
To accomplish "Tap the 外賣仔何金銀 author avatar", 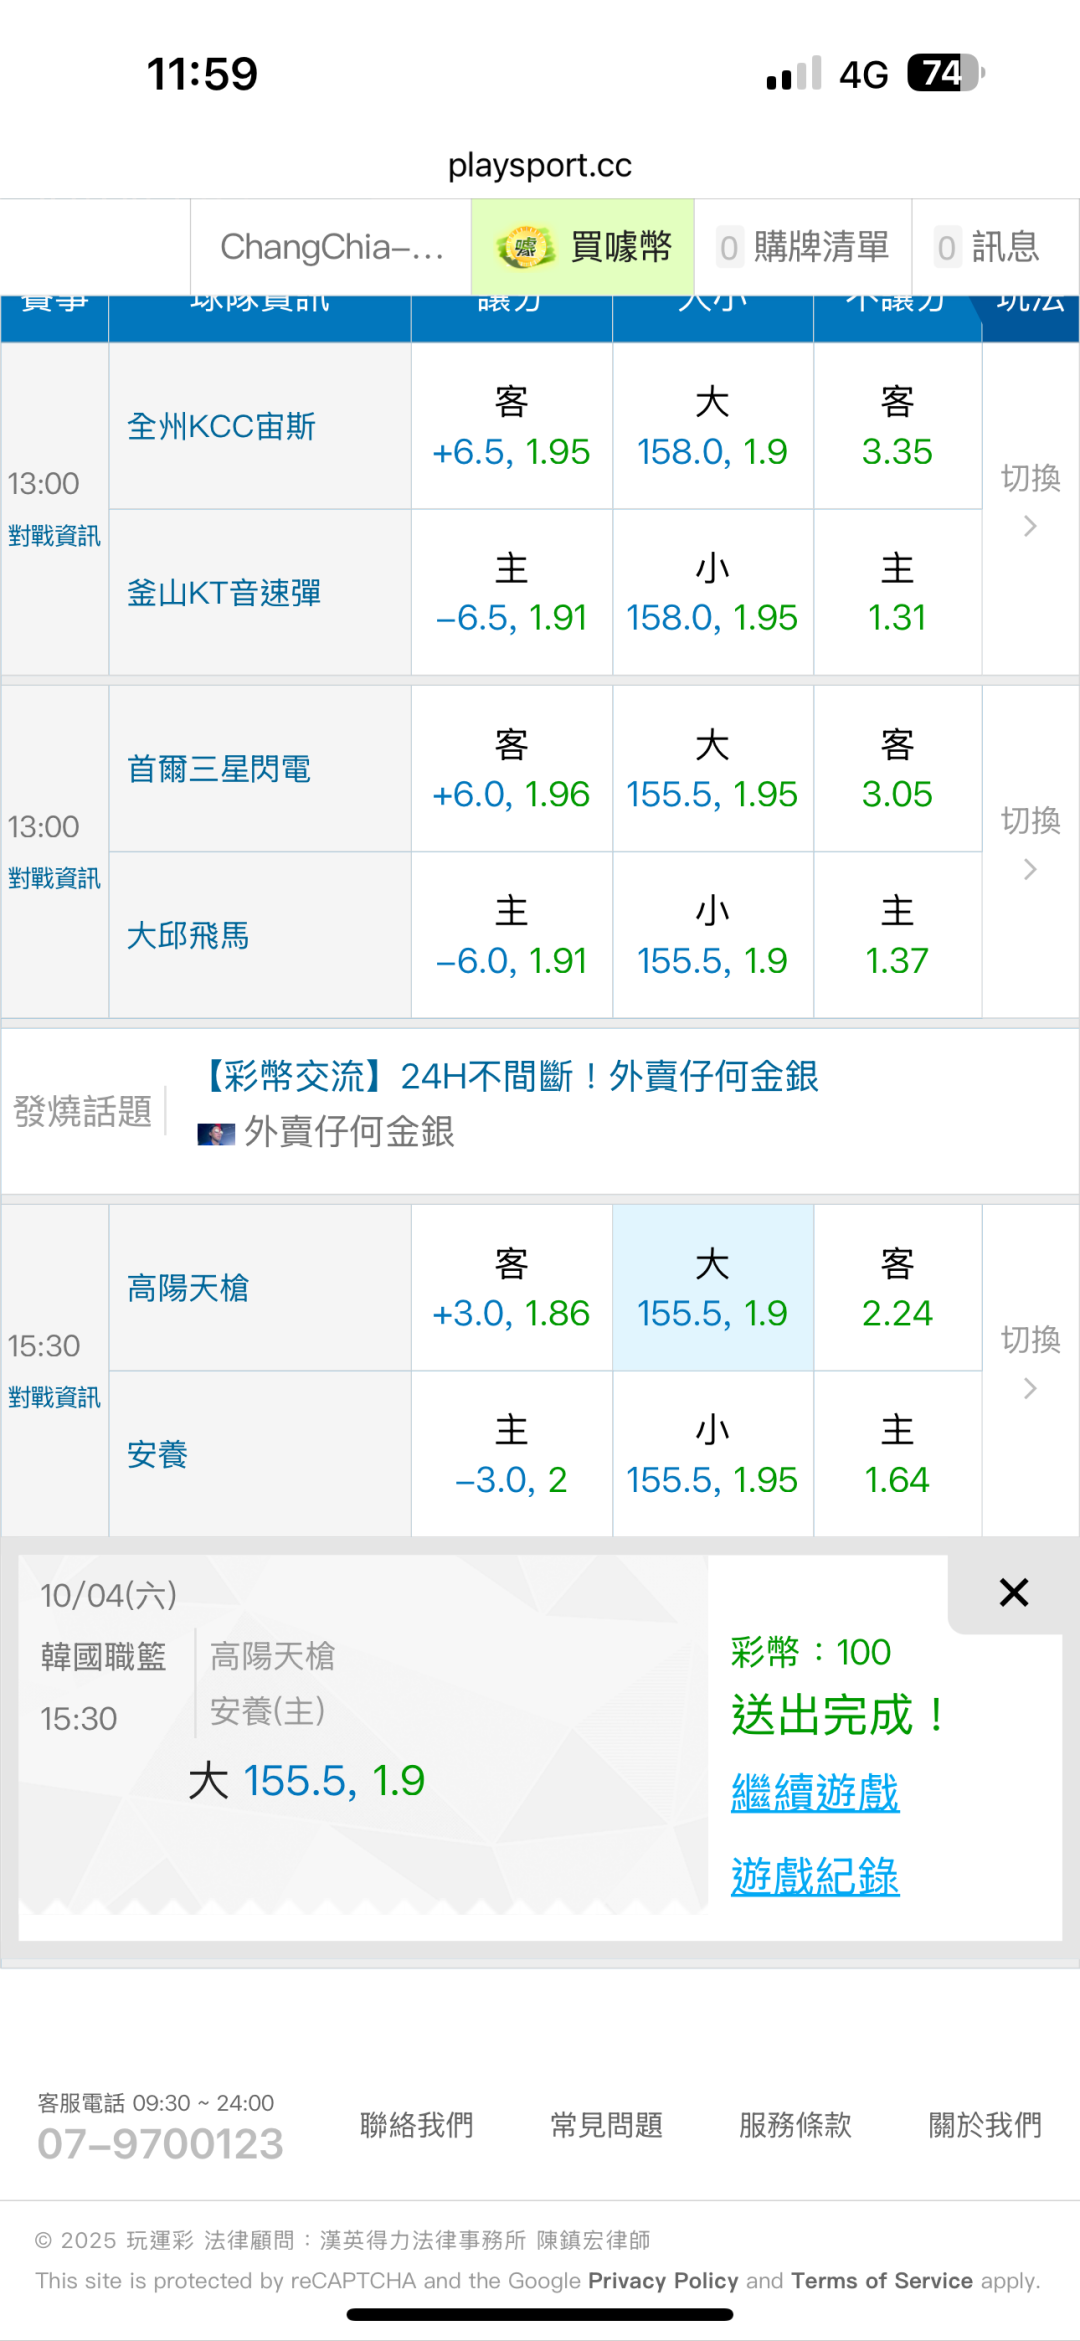I will click(x=216, y=1134).
